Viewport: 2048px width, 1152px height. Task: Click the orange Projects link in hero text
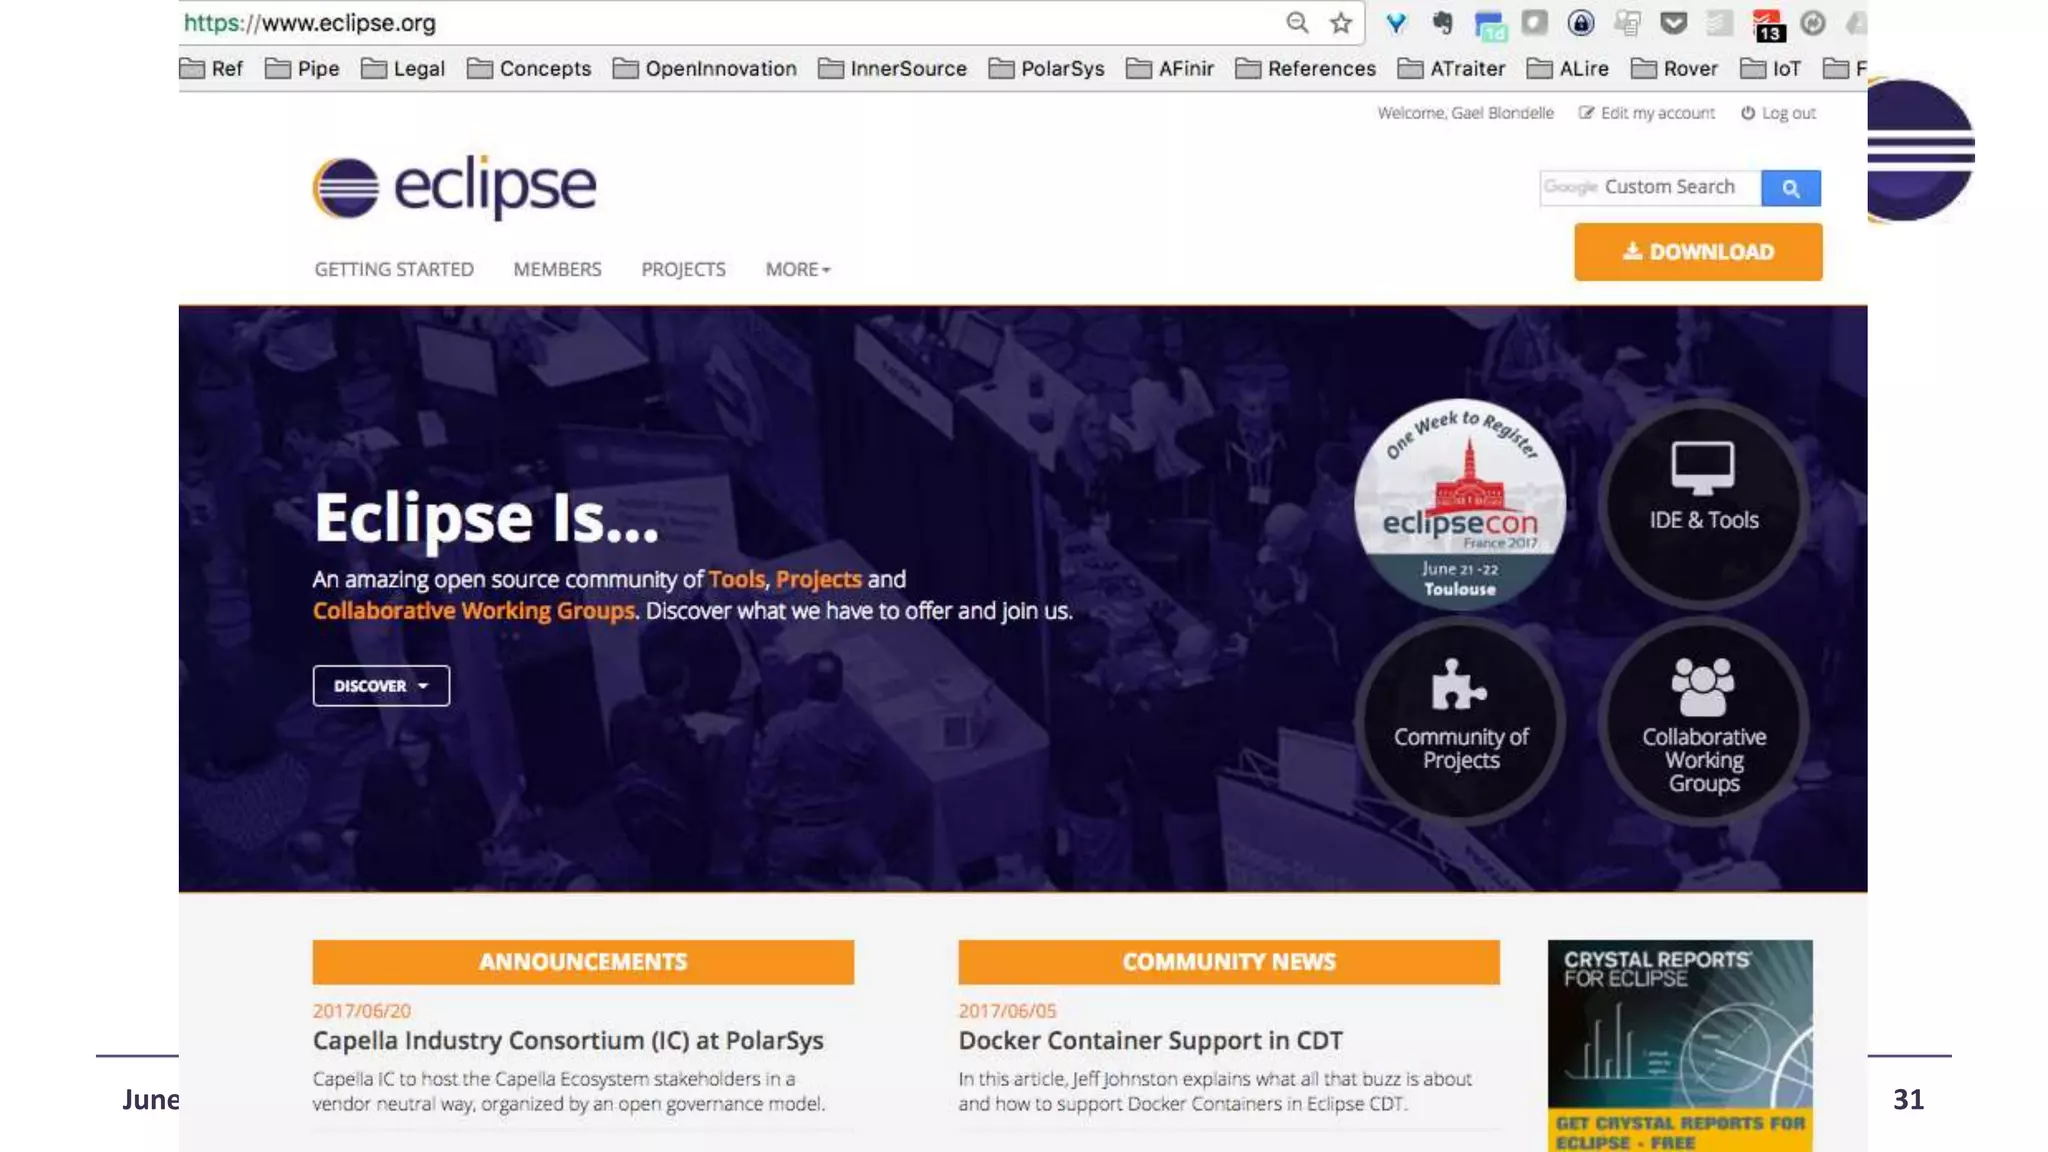point(818,579)
